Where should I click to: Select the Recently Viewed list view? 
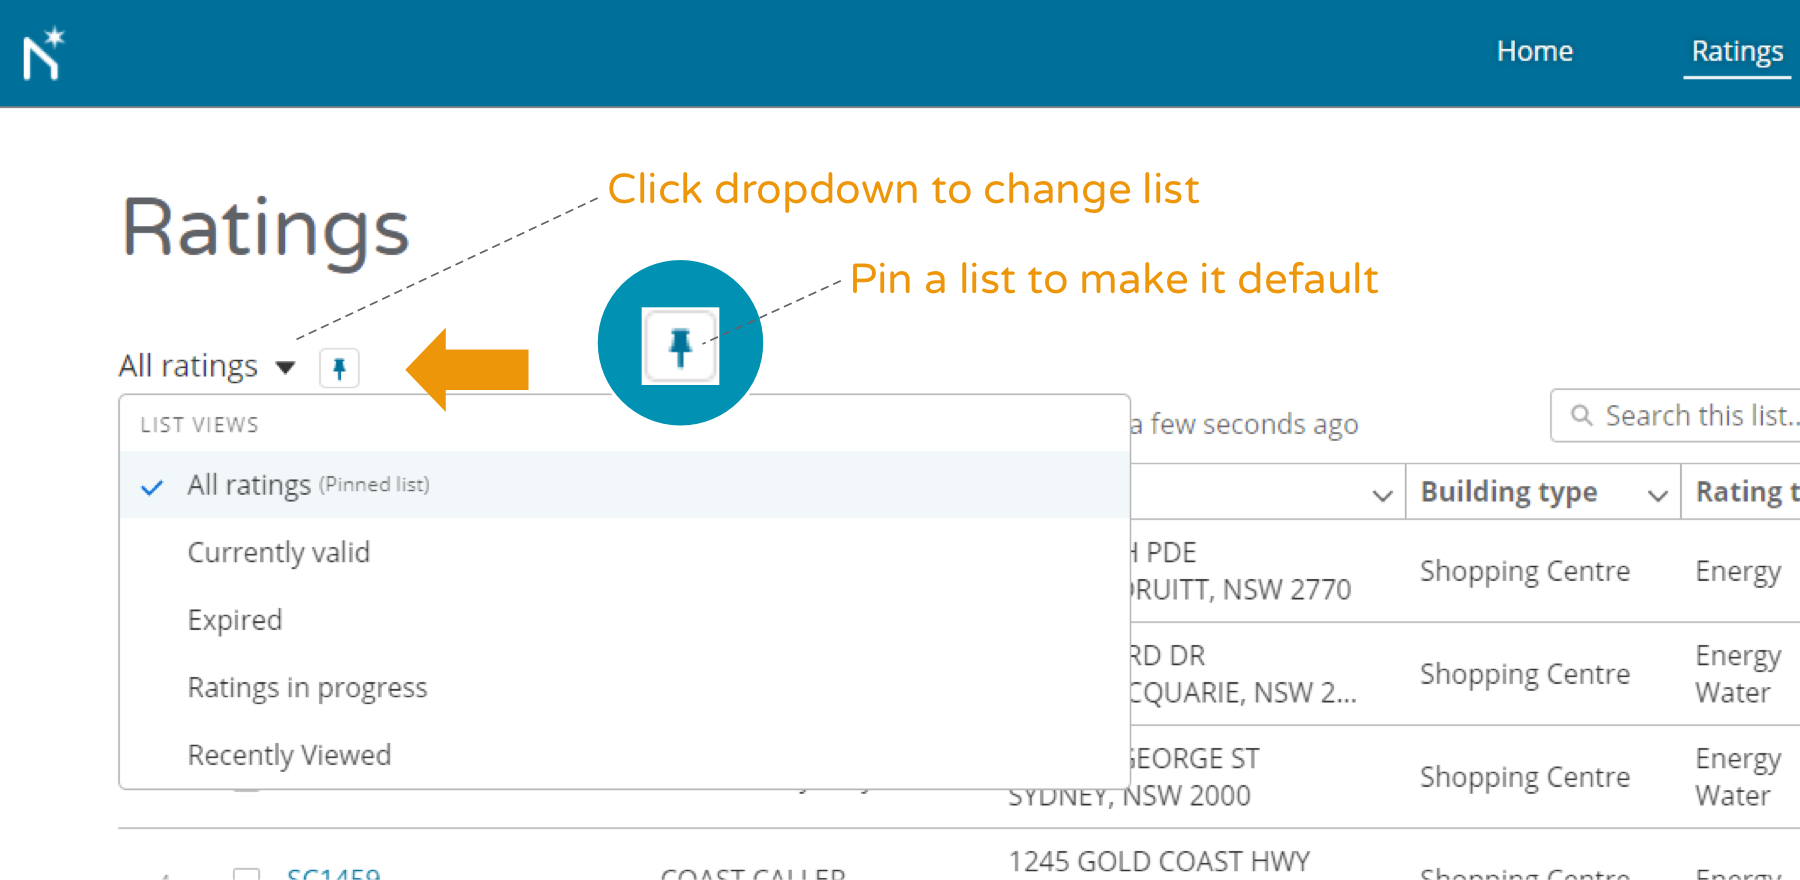tap(289, 755)
